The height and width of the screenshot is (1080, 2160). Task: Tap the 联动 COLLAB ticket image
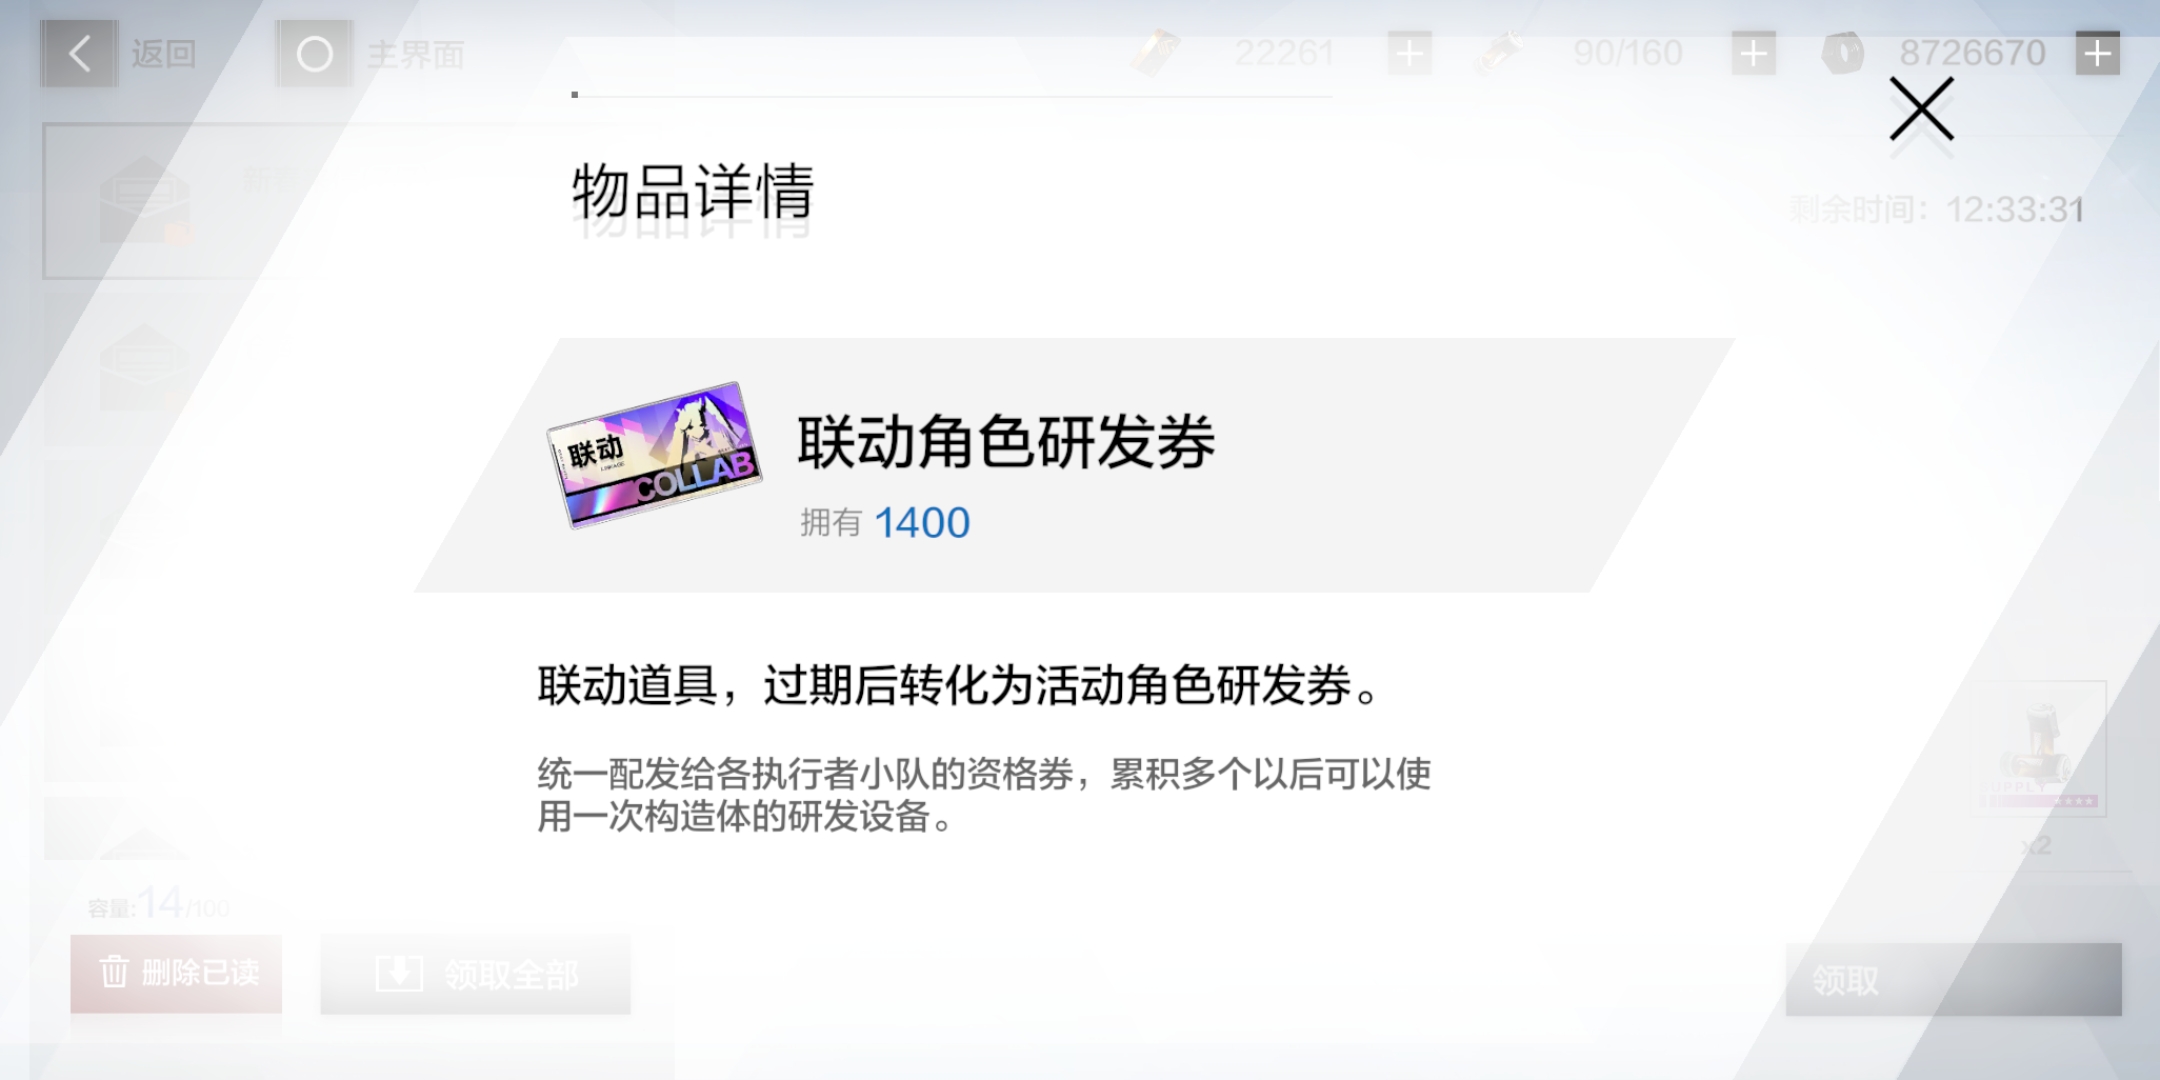point(655,455)
